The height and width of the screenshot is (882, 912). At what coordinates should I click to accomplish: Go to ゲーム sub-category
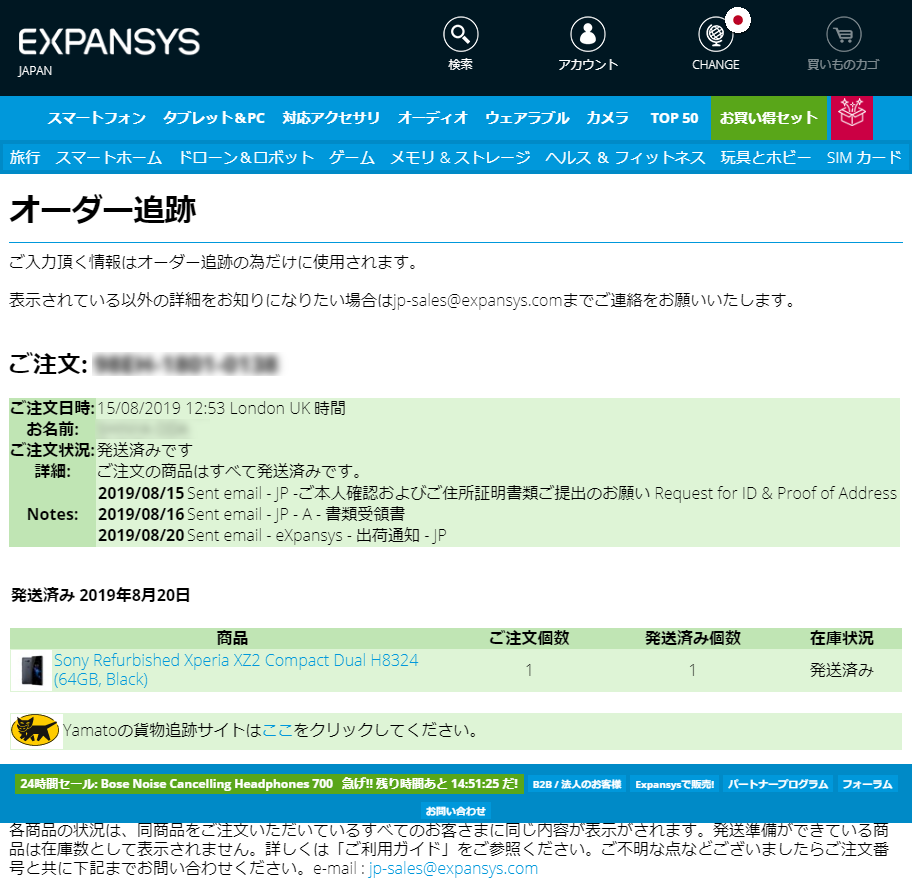tap(352, 157)
